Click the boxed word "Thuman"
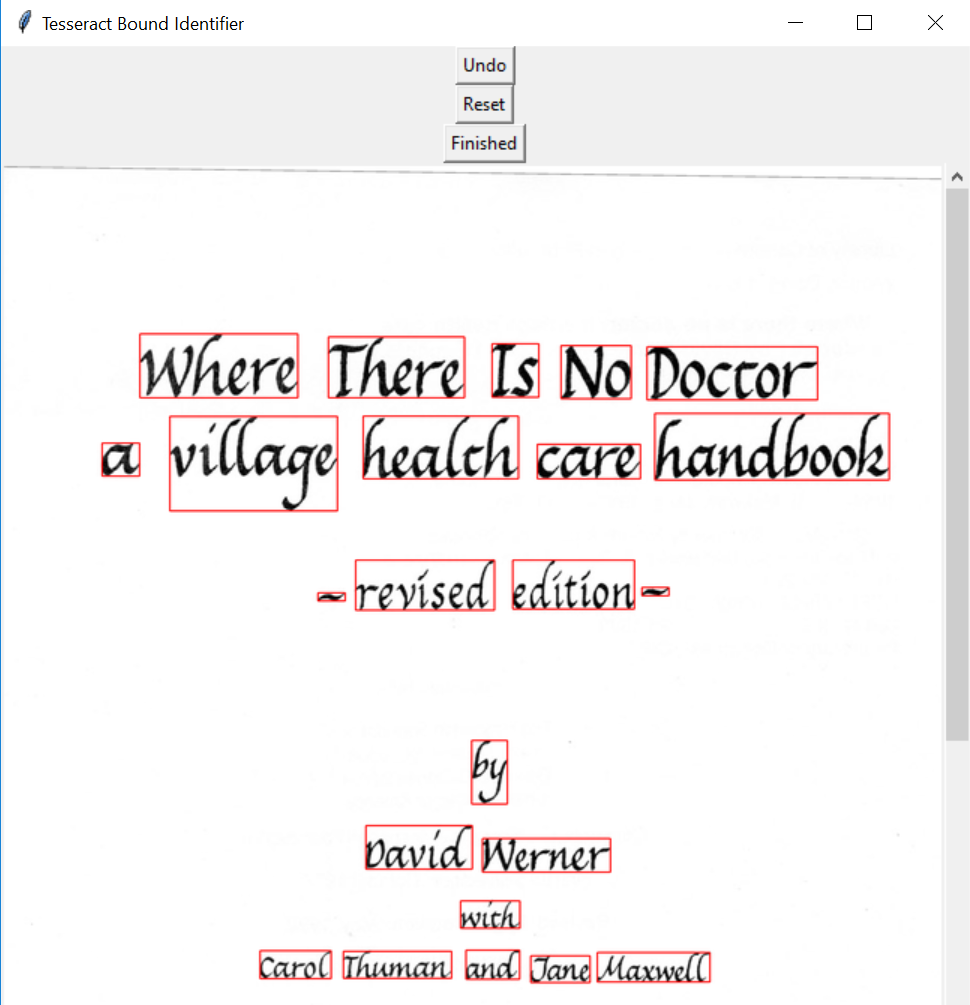The height and width of the screenshot is (1005, 970). click(397, 965)
